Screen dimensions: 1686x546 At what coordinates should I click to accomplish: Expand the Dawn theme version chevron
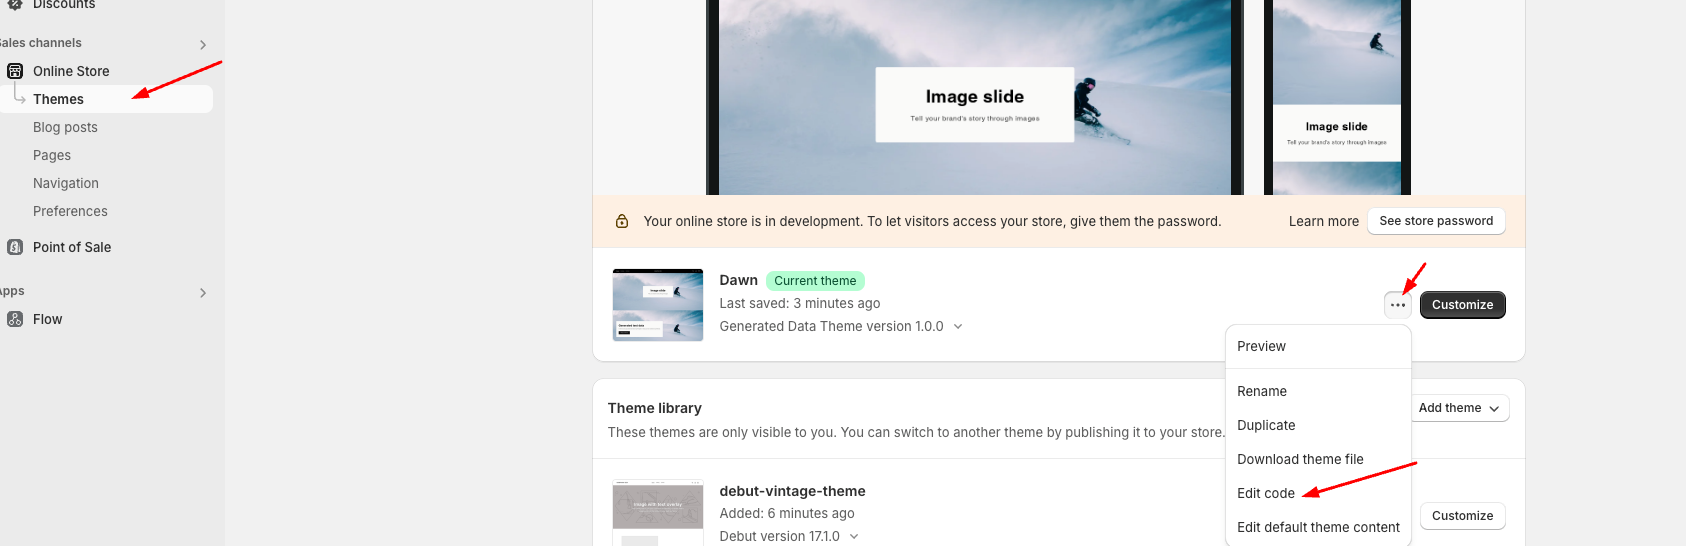958,327
